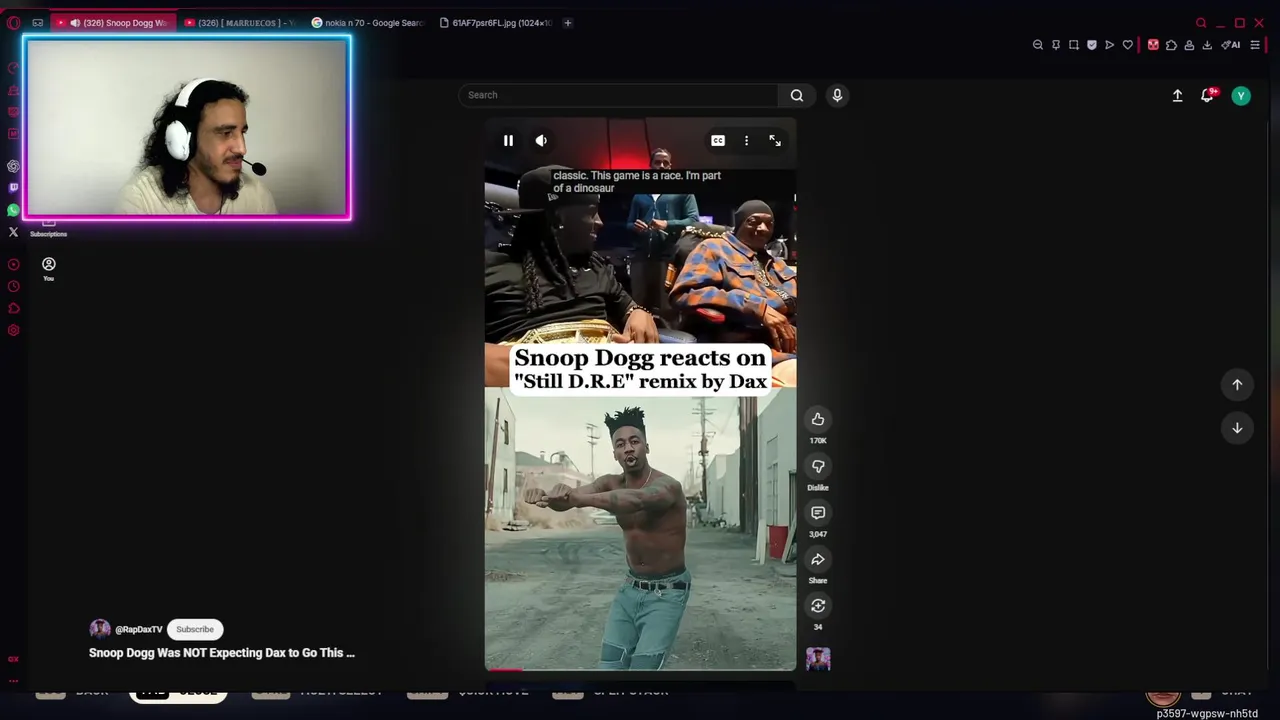Open the AI assistant button in toolbar
The image size is (1280, 720).
pos(1231,45)
